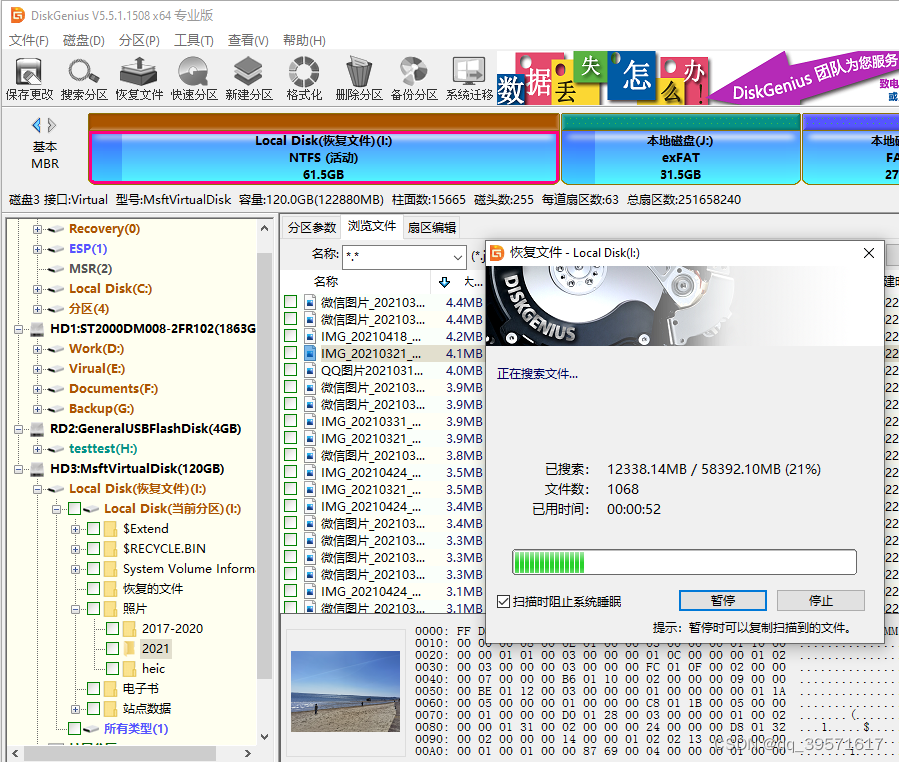Expand the Backup(G:) partition node
This screenshot has height=762, width=899.
[x=37, y=409]
